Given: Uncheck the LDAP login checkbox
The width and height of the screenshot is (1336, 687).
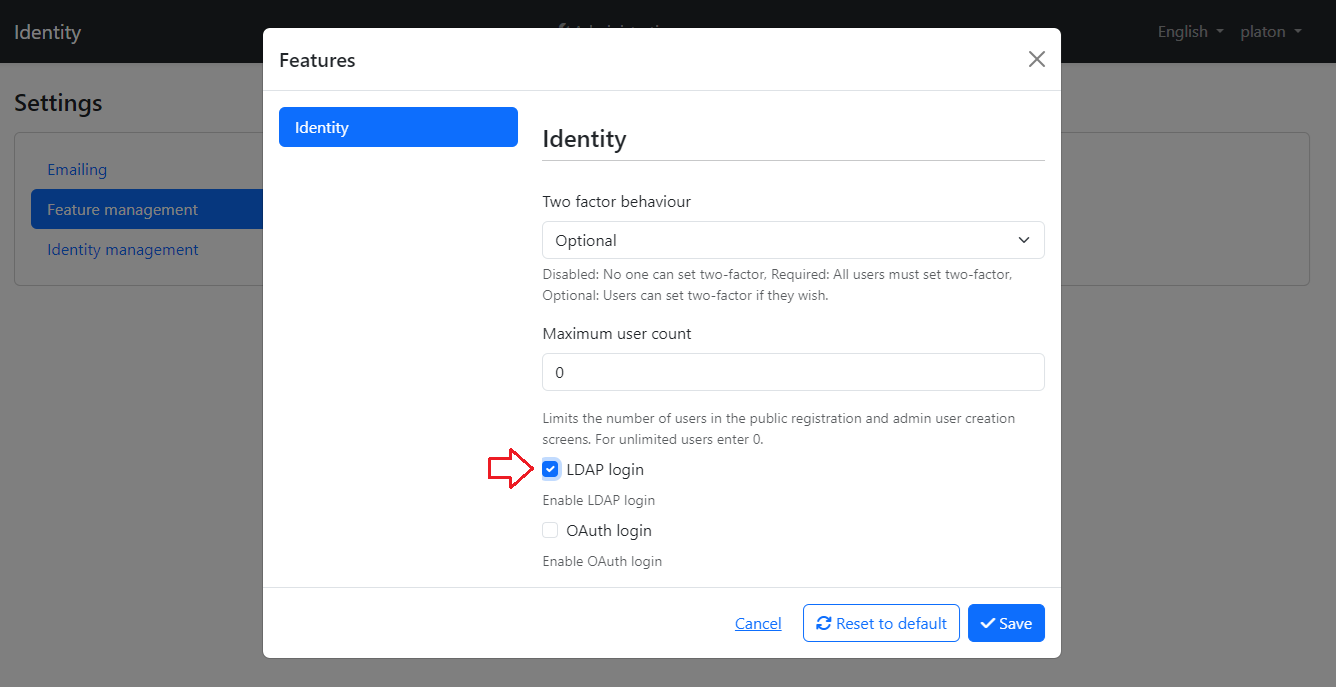Looking at the screenshot, I should click(x=550, y=469).
